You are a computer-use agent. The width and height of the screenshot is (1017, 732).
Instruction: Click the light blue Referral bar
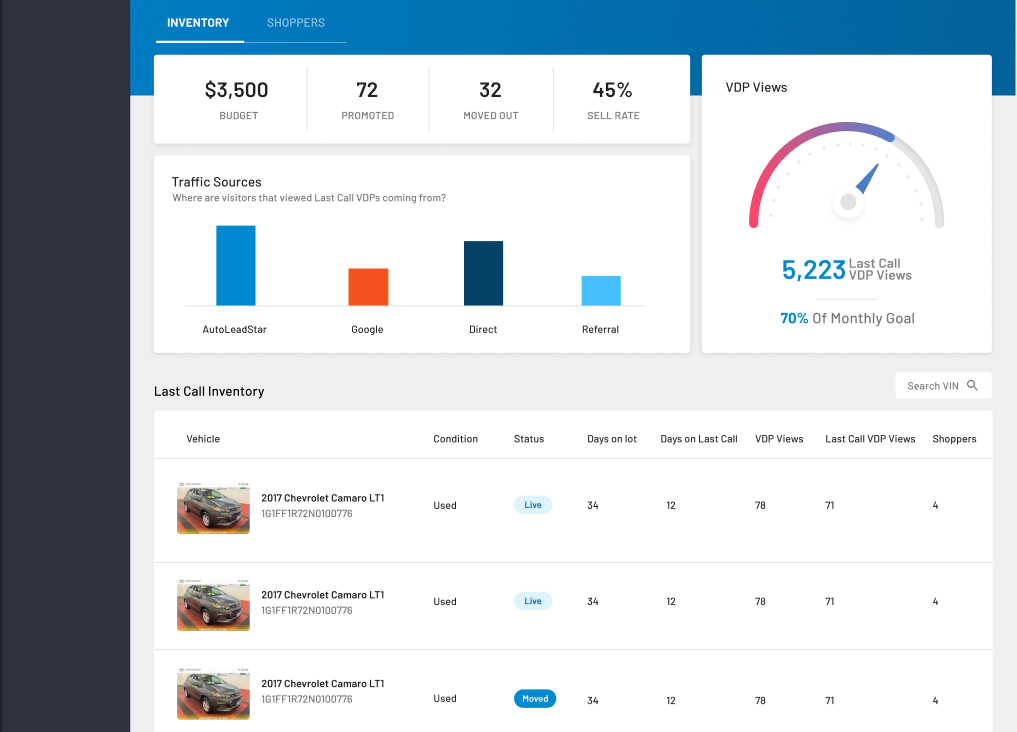tap(601, 290)
